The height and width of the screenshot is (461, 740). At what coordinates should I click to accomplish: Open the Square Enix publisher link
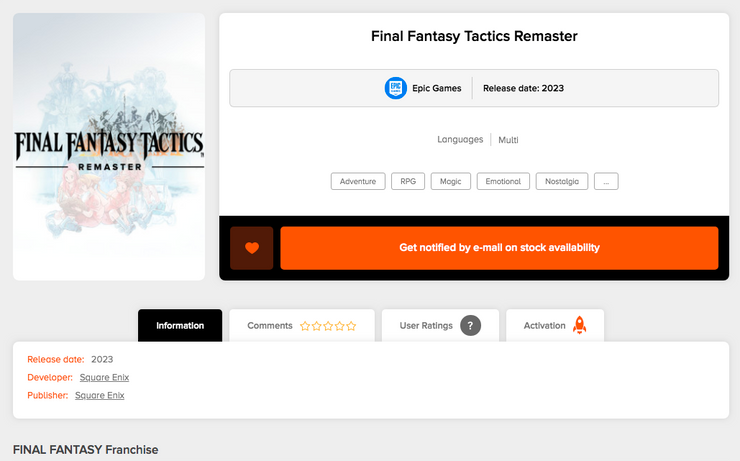point(99,395)
